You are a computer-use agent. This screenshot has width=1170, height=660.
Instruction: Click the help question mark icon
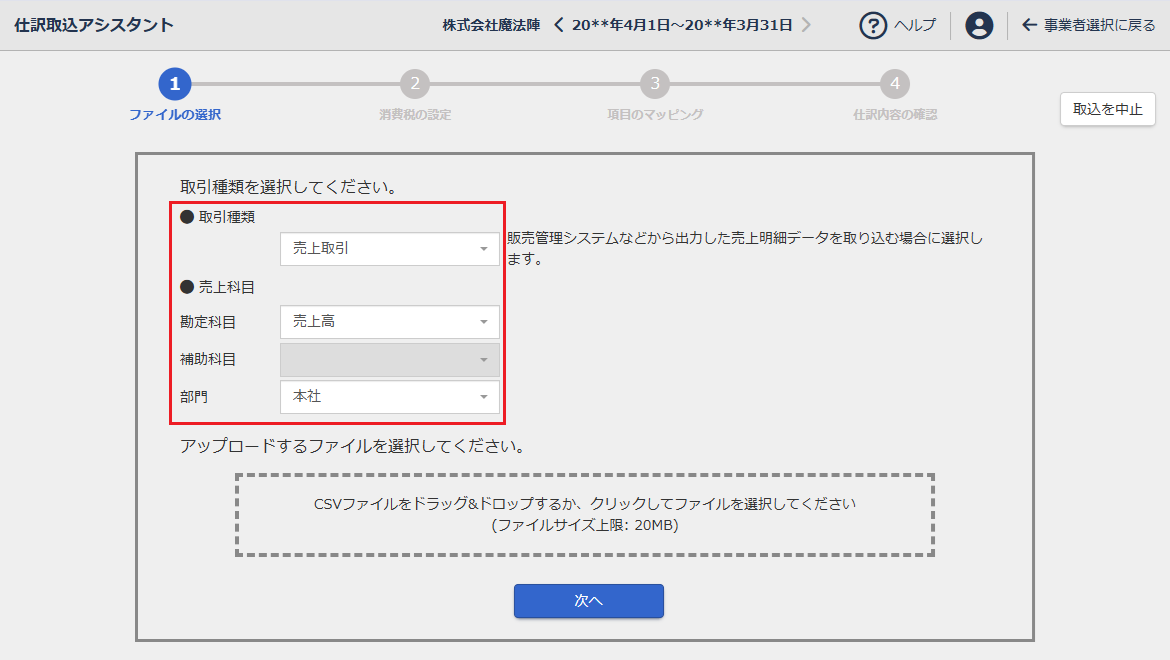874,25
